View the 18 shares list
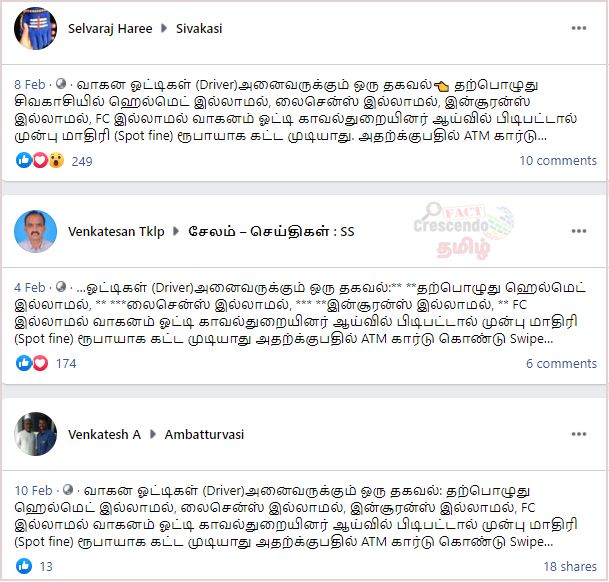The image size is (609, 582). tap(570, 566)
